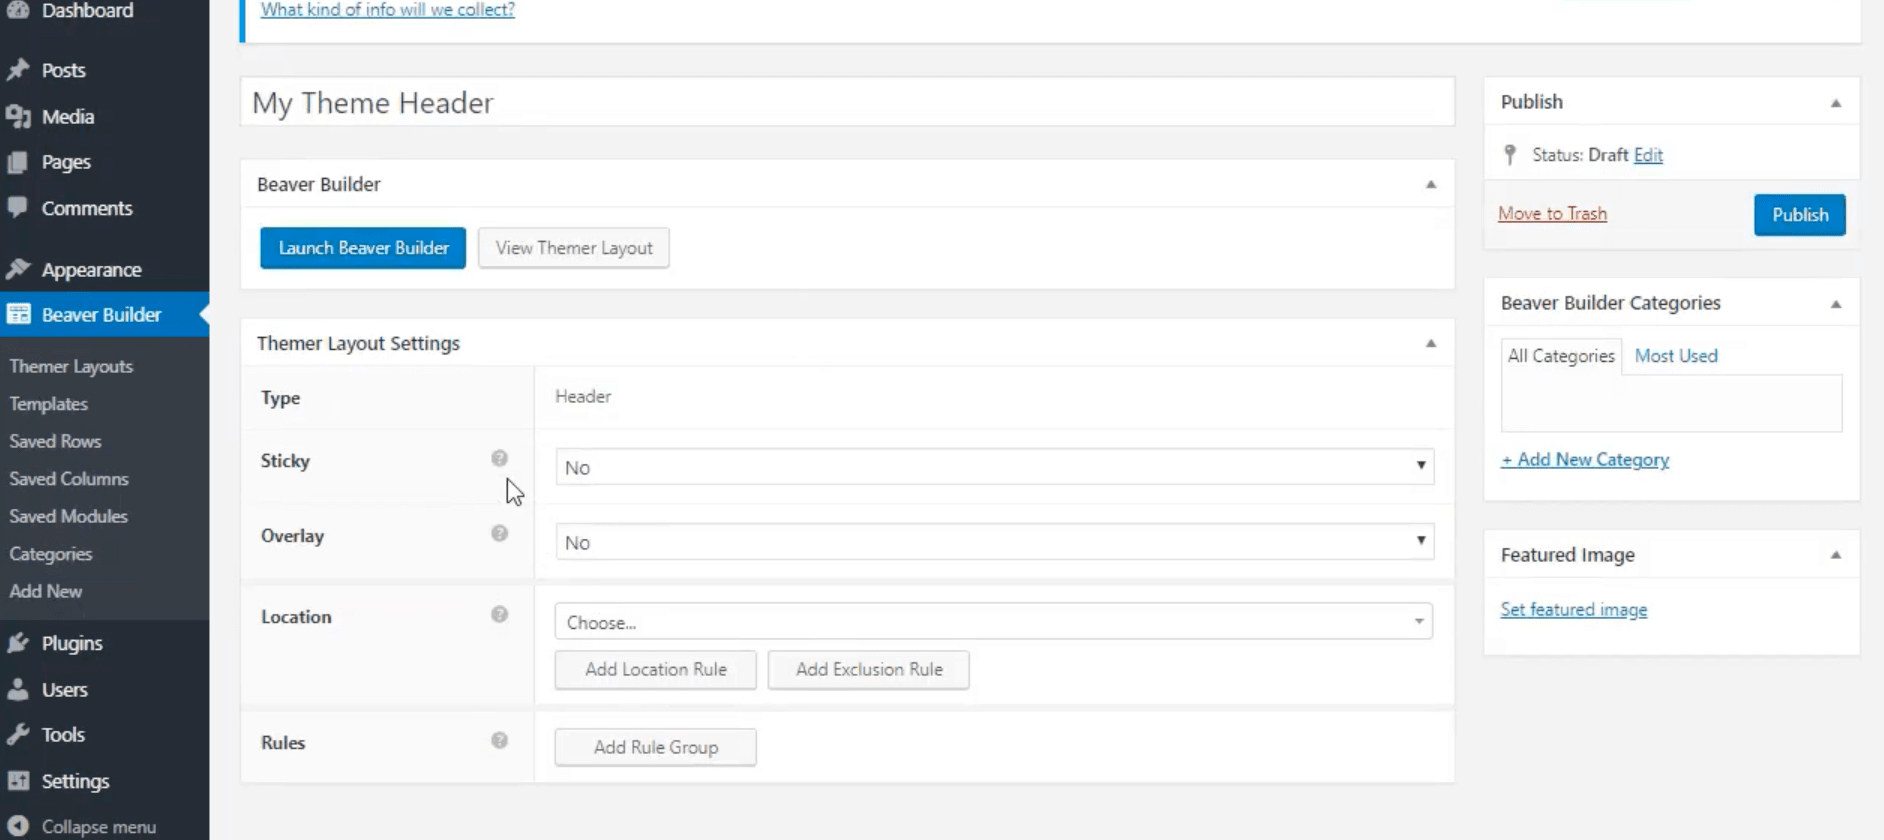The width and height of the screenshot is (1884, 840).
Task: Click Add Exclusion Rule button
Action: [869, 669]
